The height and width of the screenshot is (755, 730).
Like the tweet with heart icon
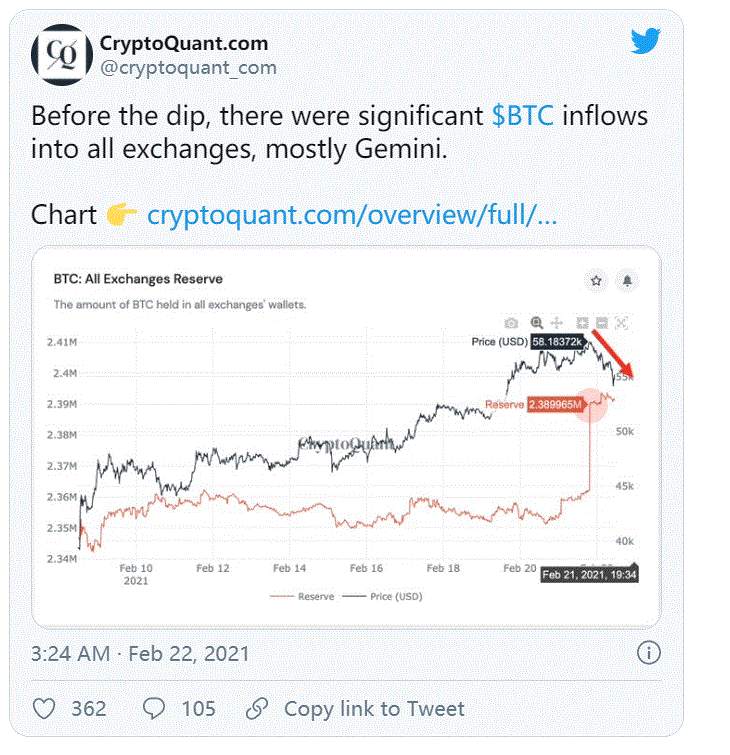44,709
